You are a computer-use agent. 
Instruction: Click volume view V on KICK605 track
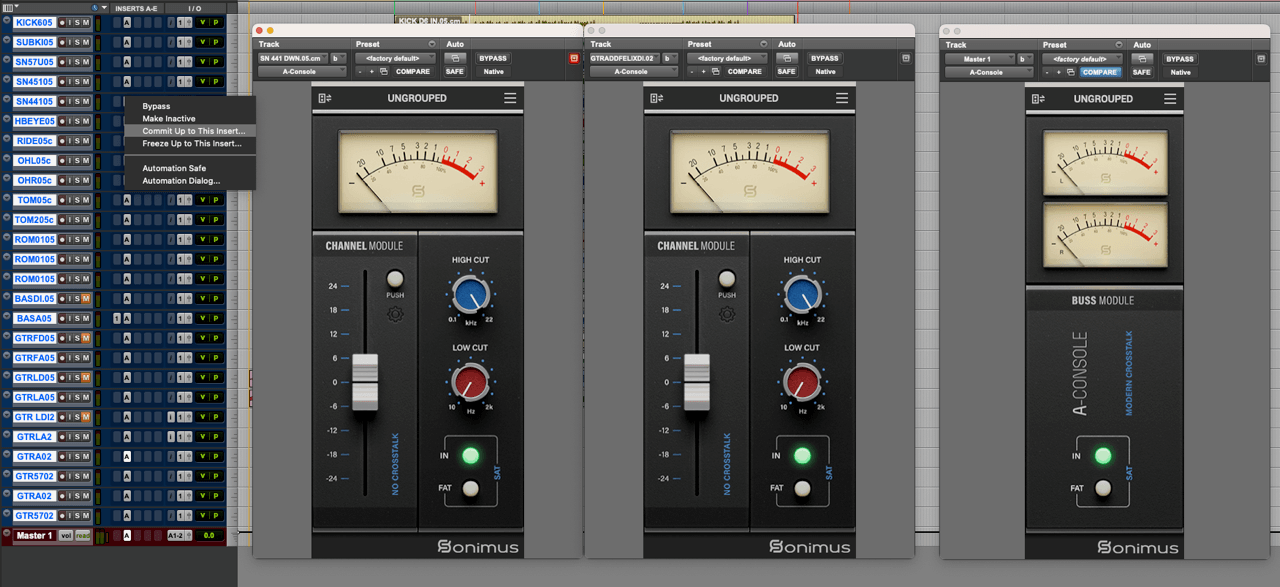tap(202, 22)
